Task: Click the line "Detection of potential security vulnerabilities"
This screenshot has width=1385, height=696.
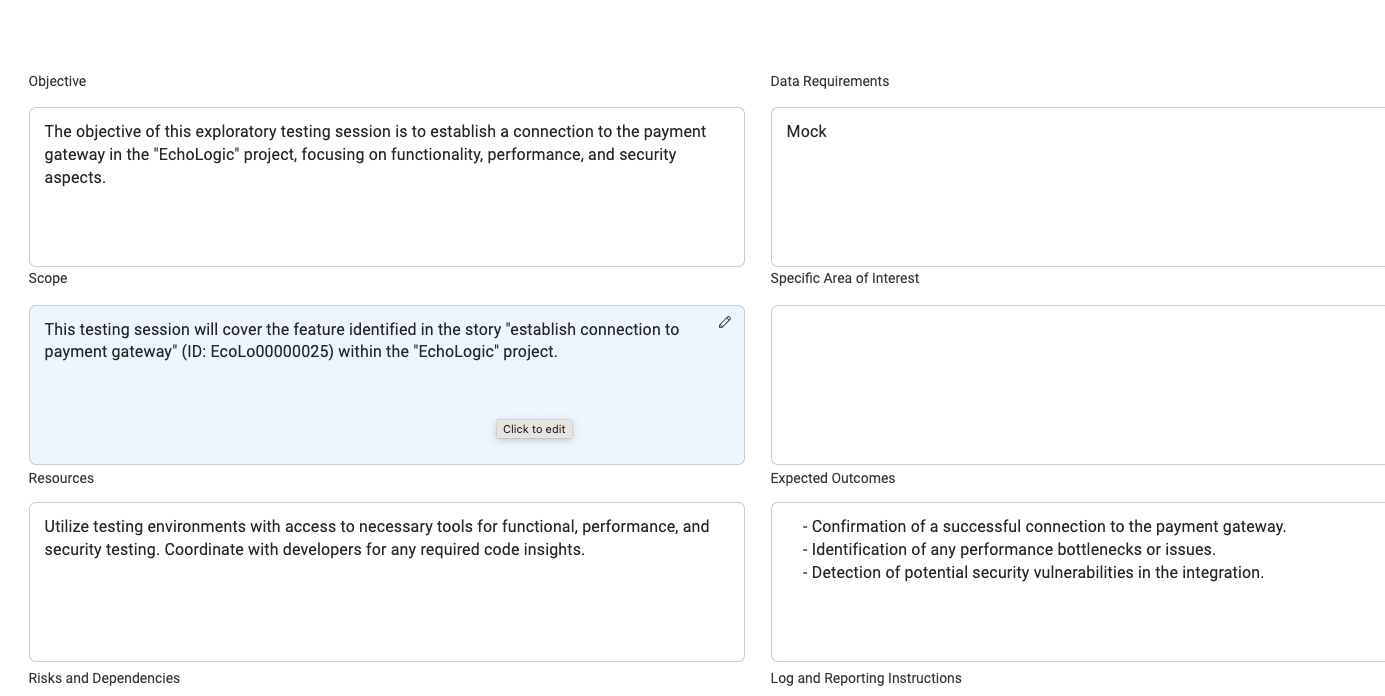Action: click(x=1033, y=572)
